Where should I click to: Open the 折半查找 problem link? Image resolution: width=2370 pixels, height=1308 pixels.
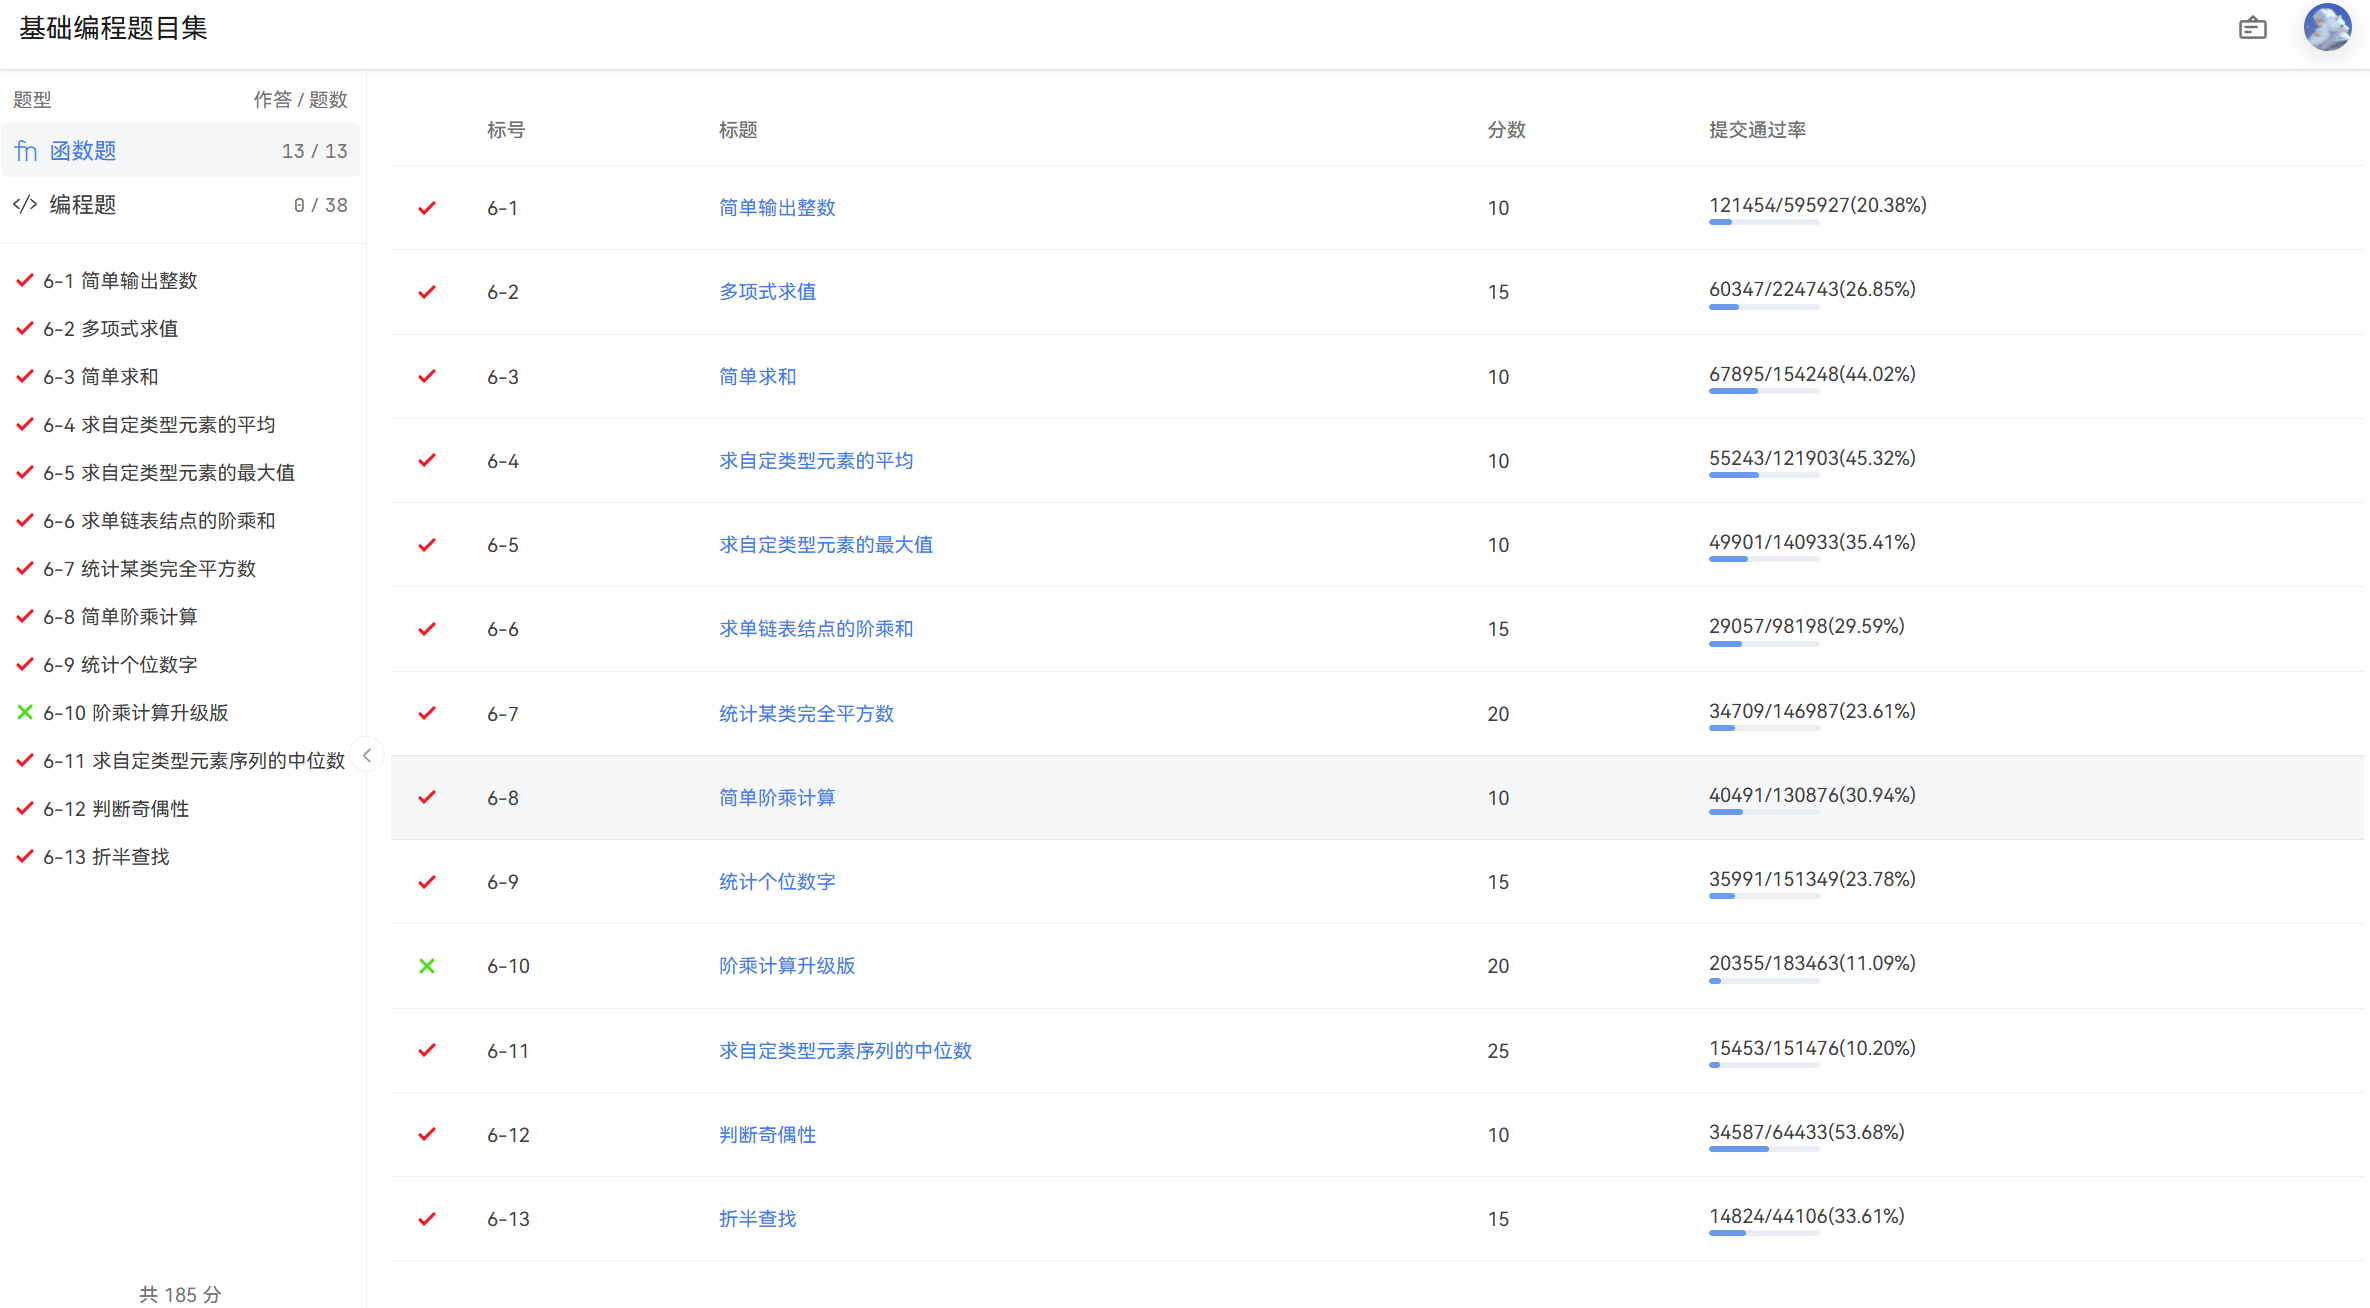(x=757, y=1219)
